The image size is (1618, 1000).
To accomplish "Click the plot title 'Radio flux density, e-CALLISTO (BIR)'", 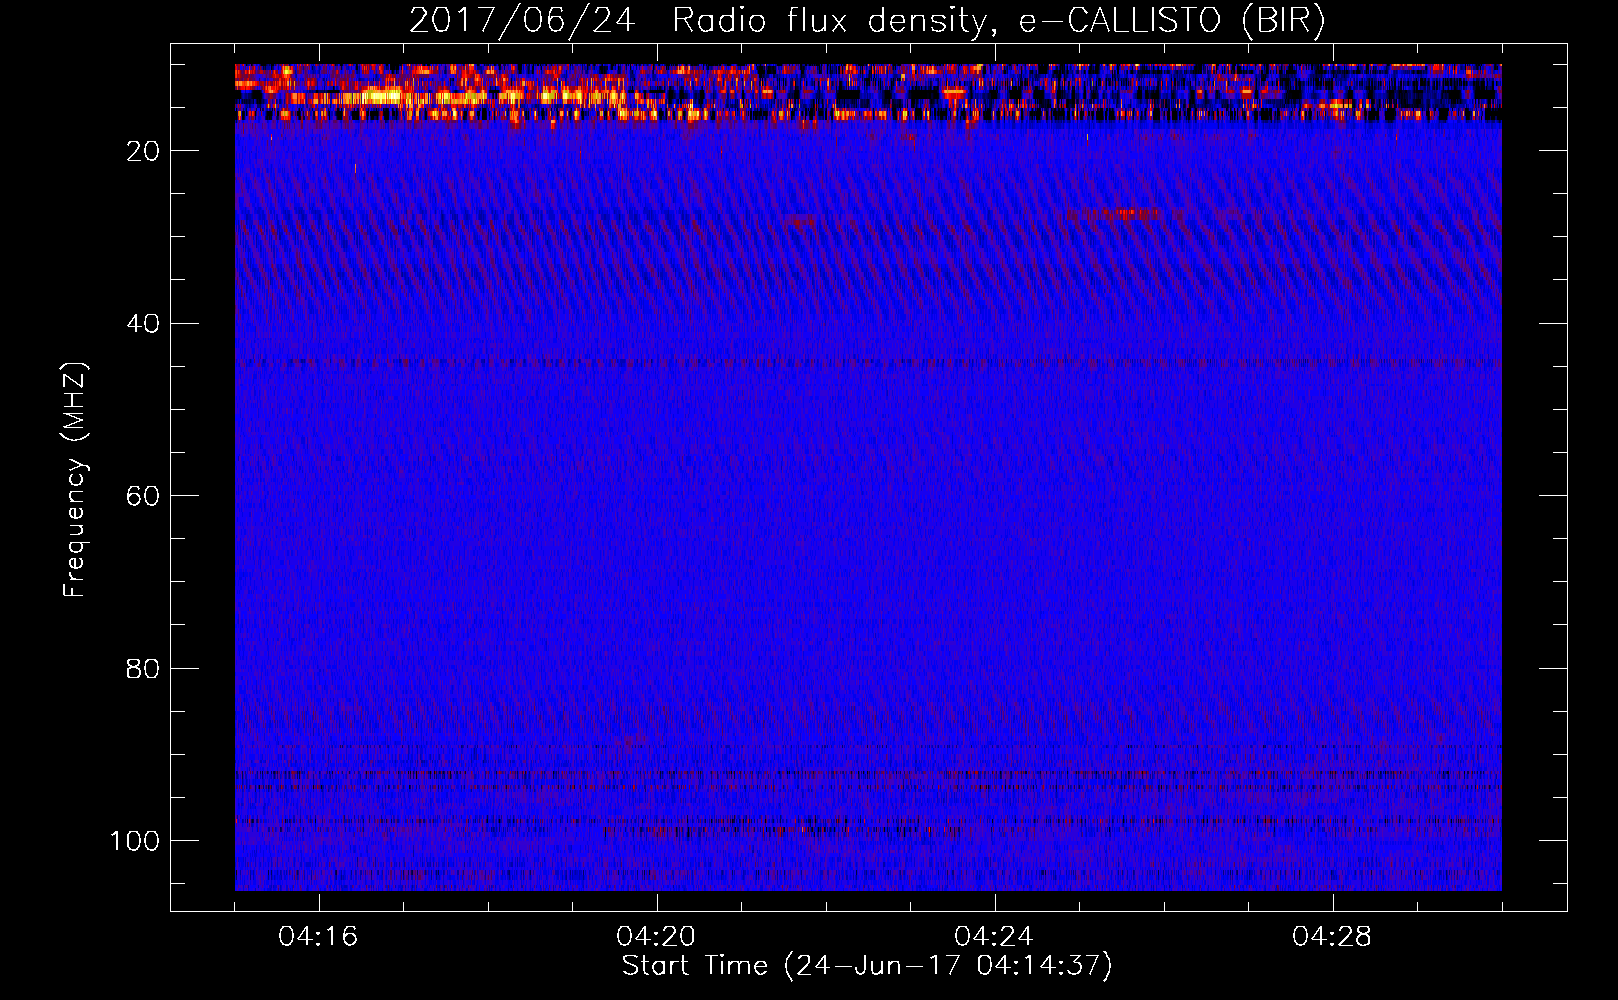I will pos(998,21).
